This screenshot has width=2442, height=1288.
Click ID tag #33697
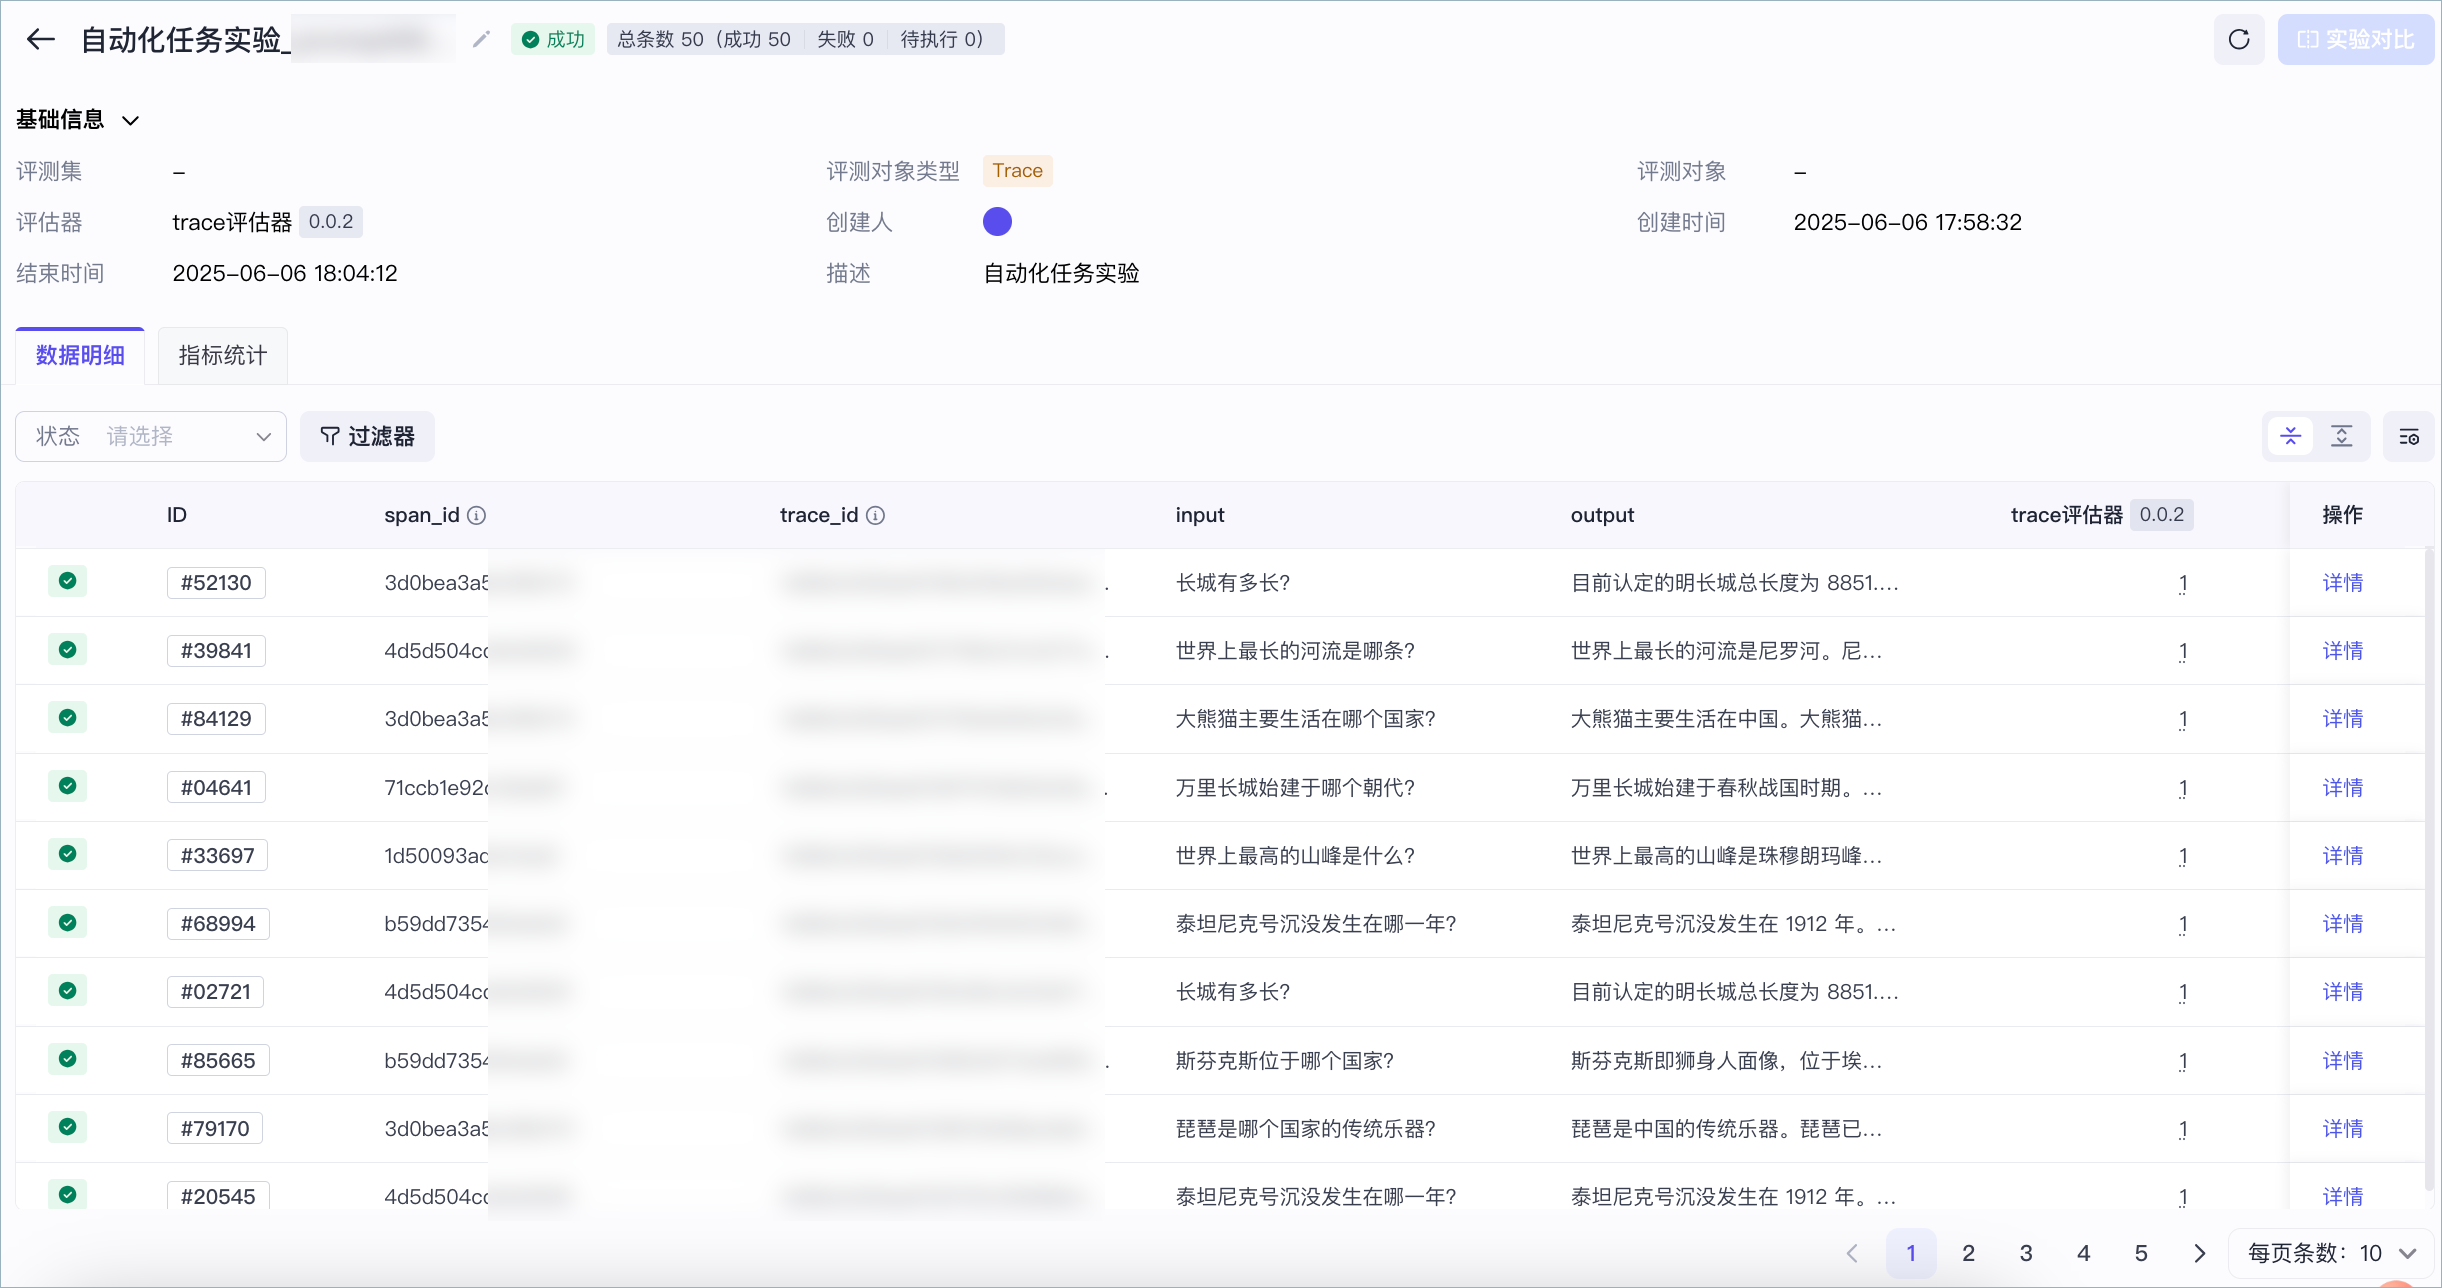tap(218, 855)
